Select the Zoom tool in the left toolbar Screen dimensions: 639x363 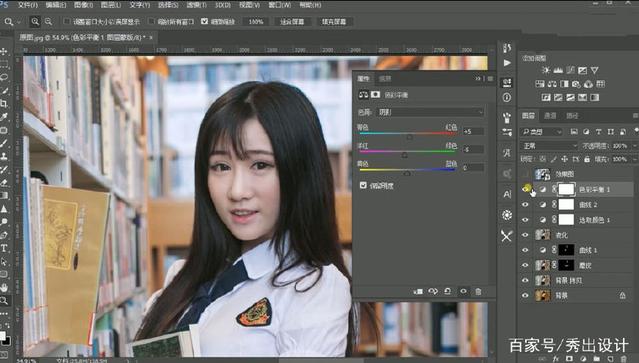[4, 301]
